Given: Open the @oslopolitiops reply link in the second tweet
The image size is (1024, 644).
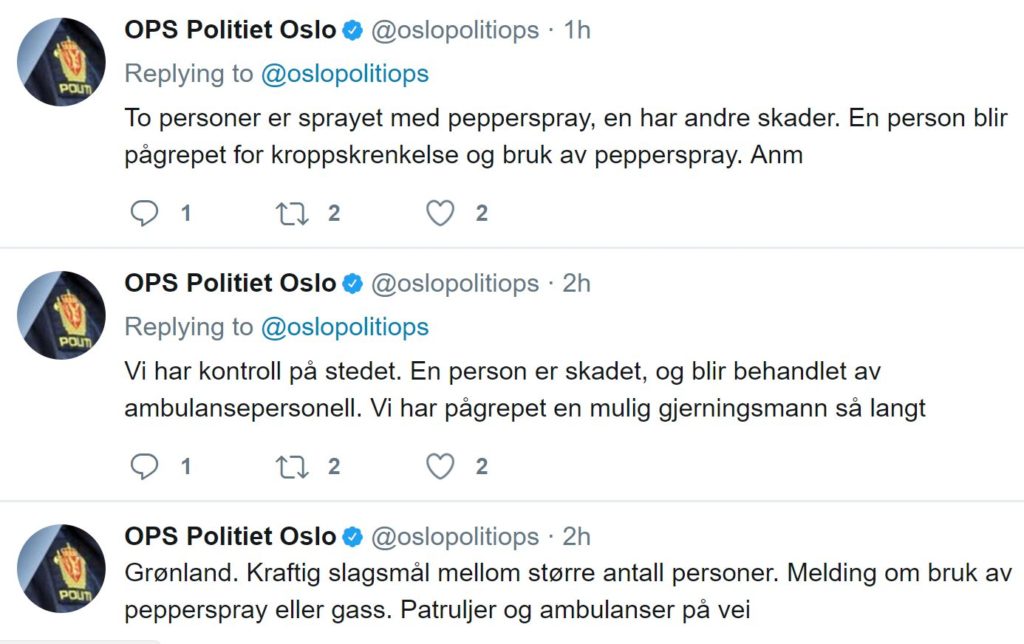Looking at the screenshot, I should (x=344, y=327).
